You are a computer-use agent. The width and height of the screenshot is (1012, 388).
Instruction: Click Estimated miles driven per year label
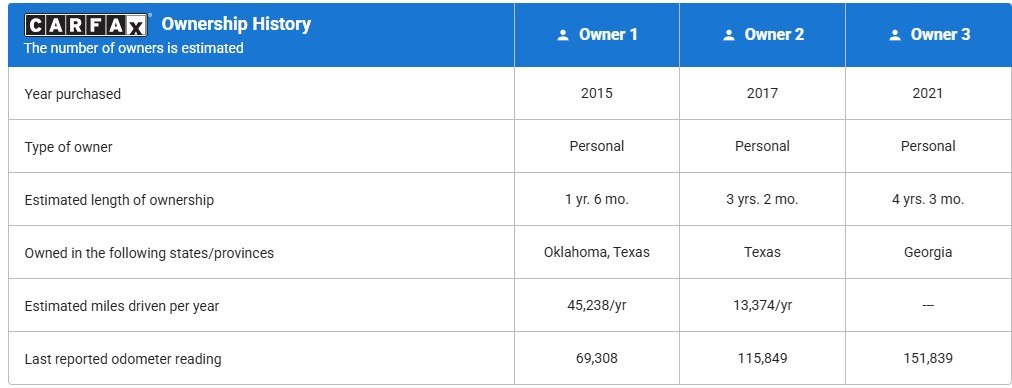[x=121, y=306]
